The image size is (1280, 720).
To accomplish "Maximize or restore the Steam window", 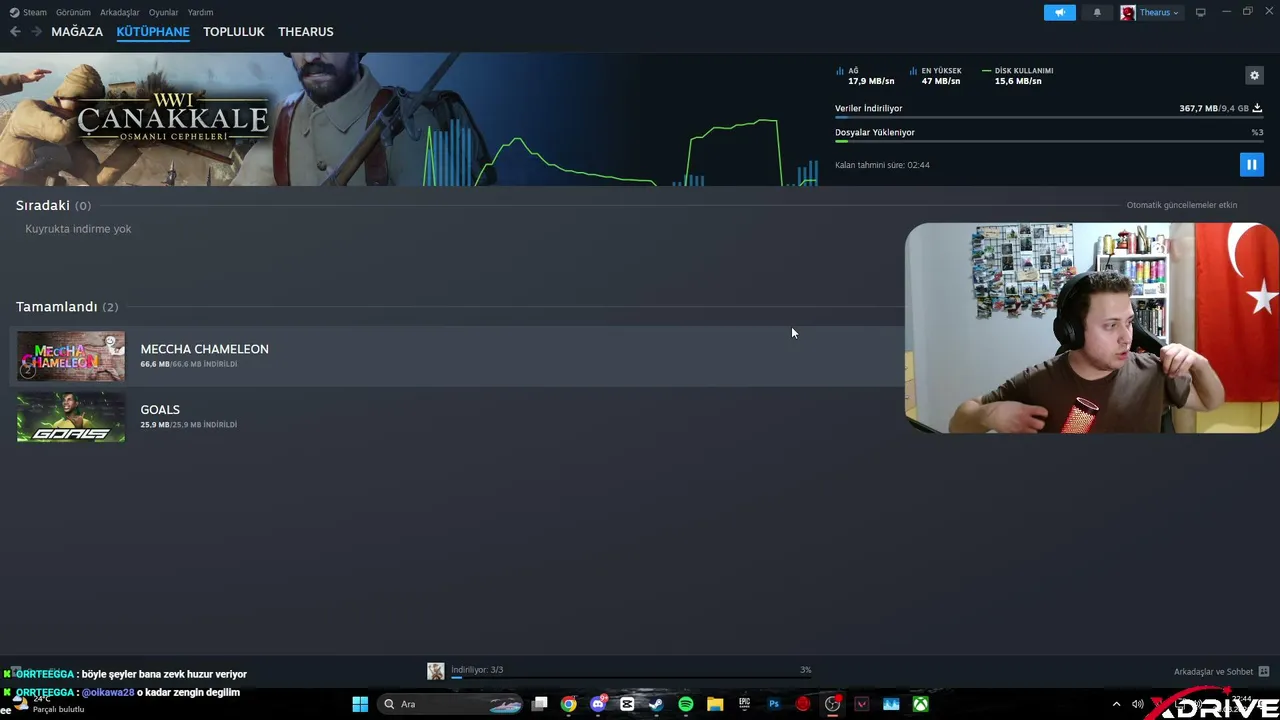I will coord(1247,12).
